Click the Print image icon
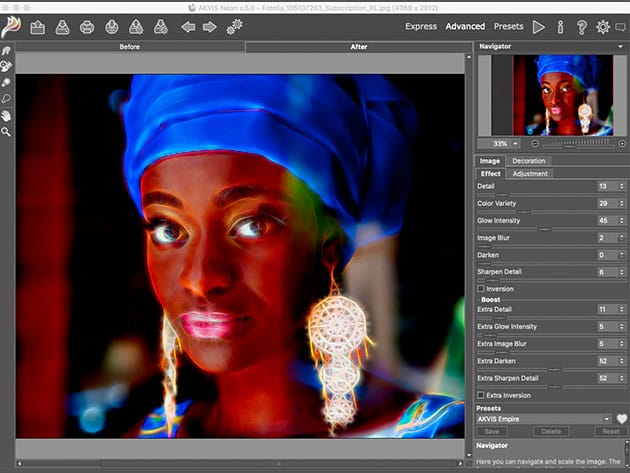This screenshot has height=473, width=630. 86,27
